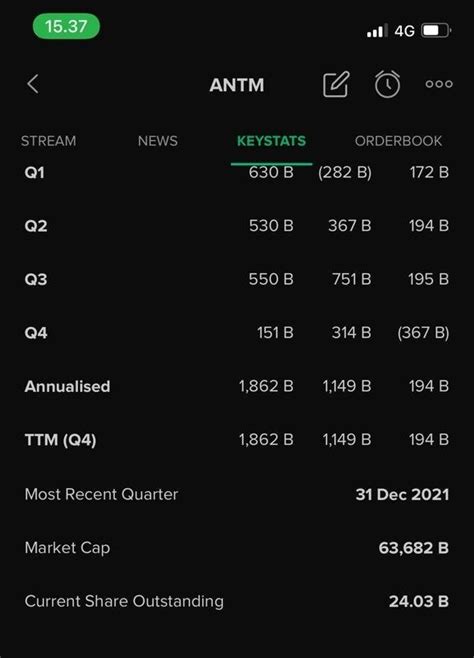
Task: Tap the TTM (Q4) row label
Action: (x=60, y=440)
